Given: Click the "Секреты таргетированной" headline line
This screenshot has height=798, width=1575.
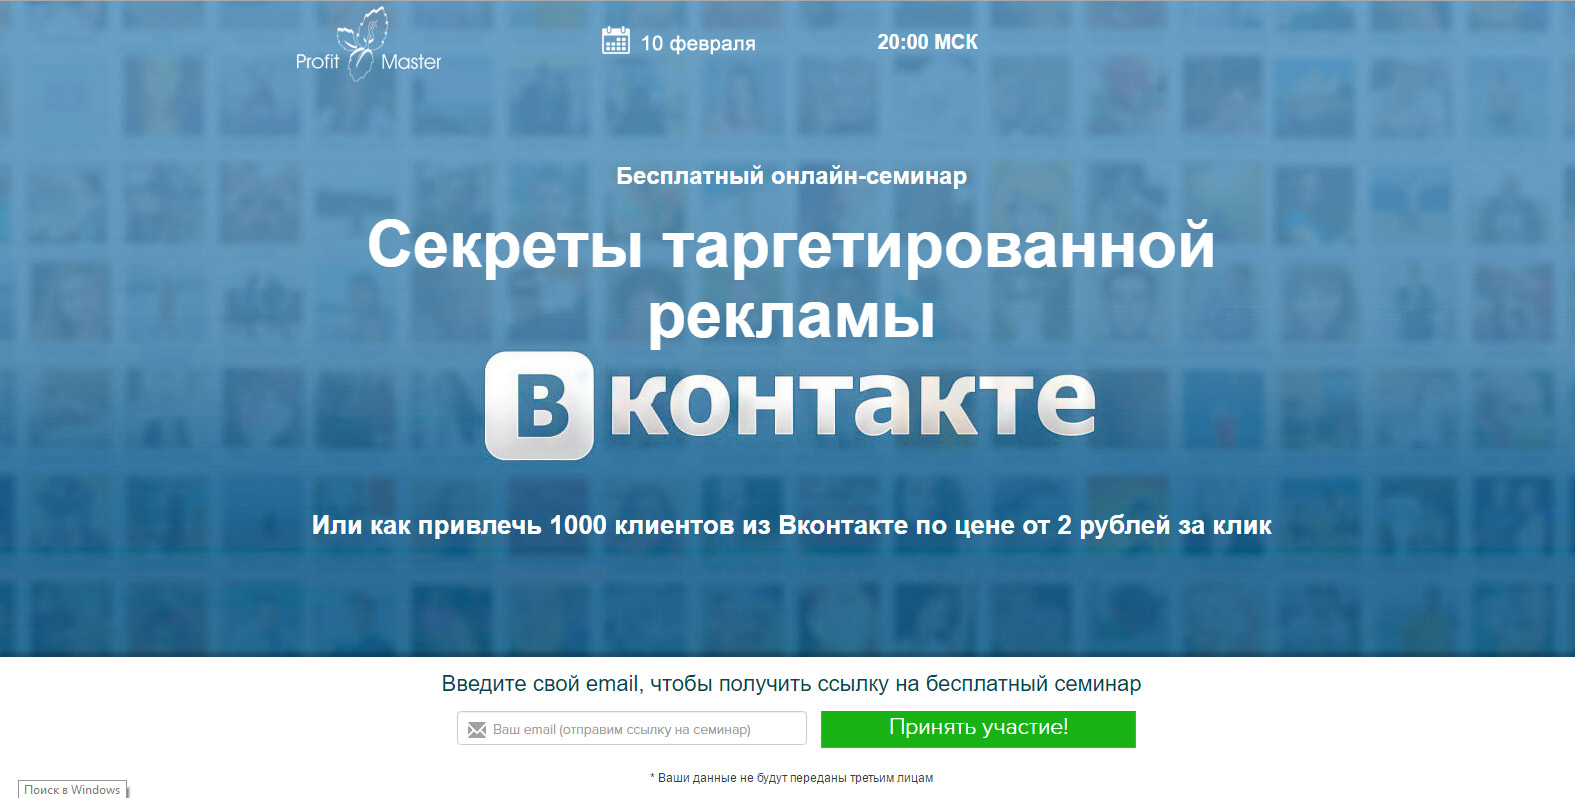Looking at the screenshot, I should pos(790,245).
